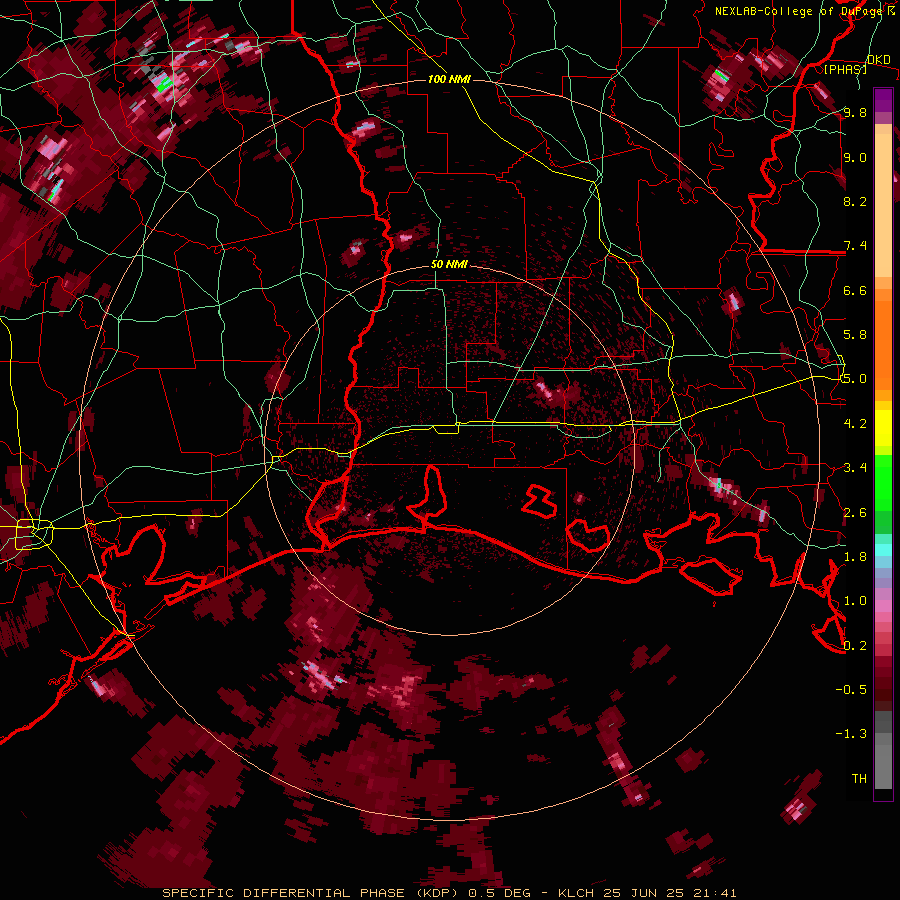Click the 3.4 scale value

[855, 468]
